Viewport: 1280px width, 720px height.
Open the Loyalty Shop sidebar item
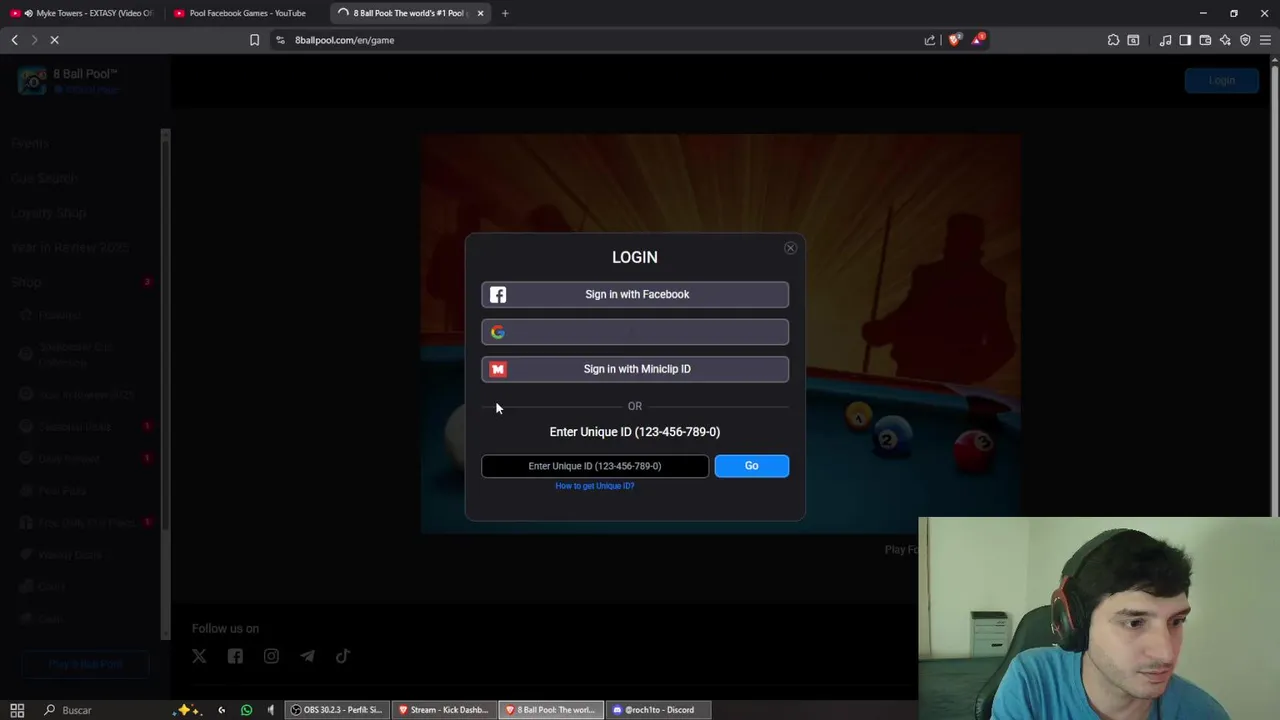tap(49, 213)
